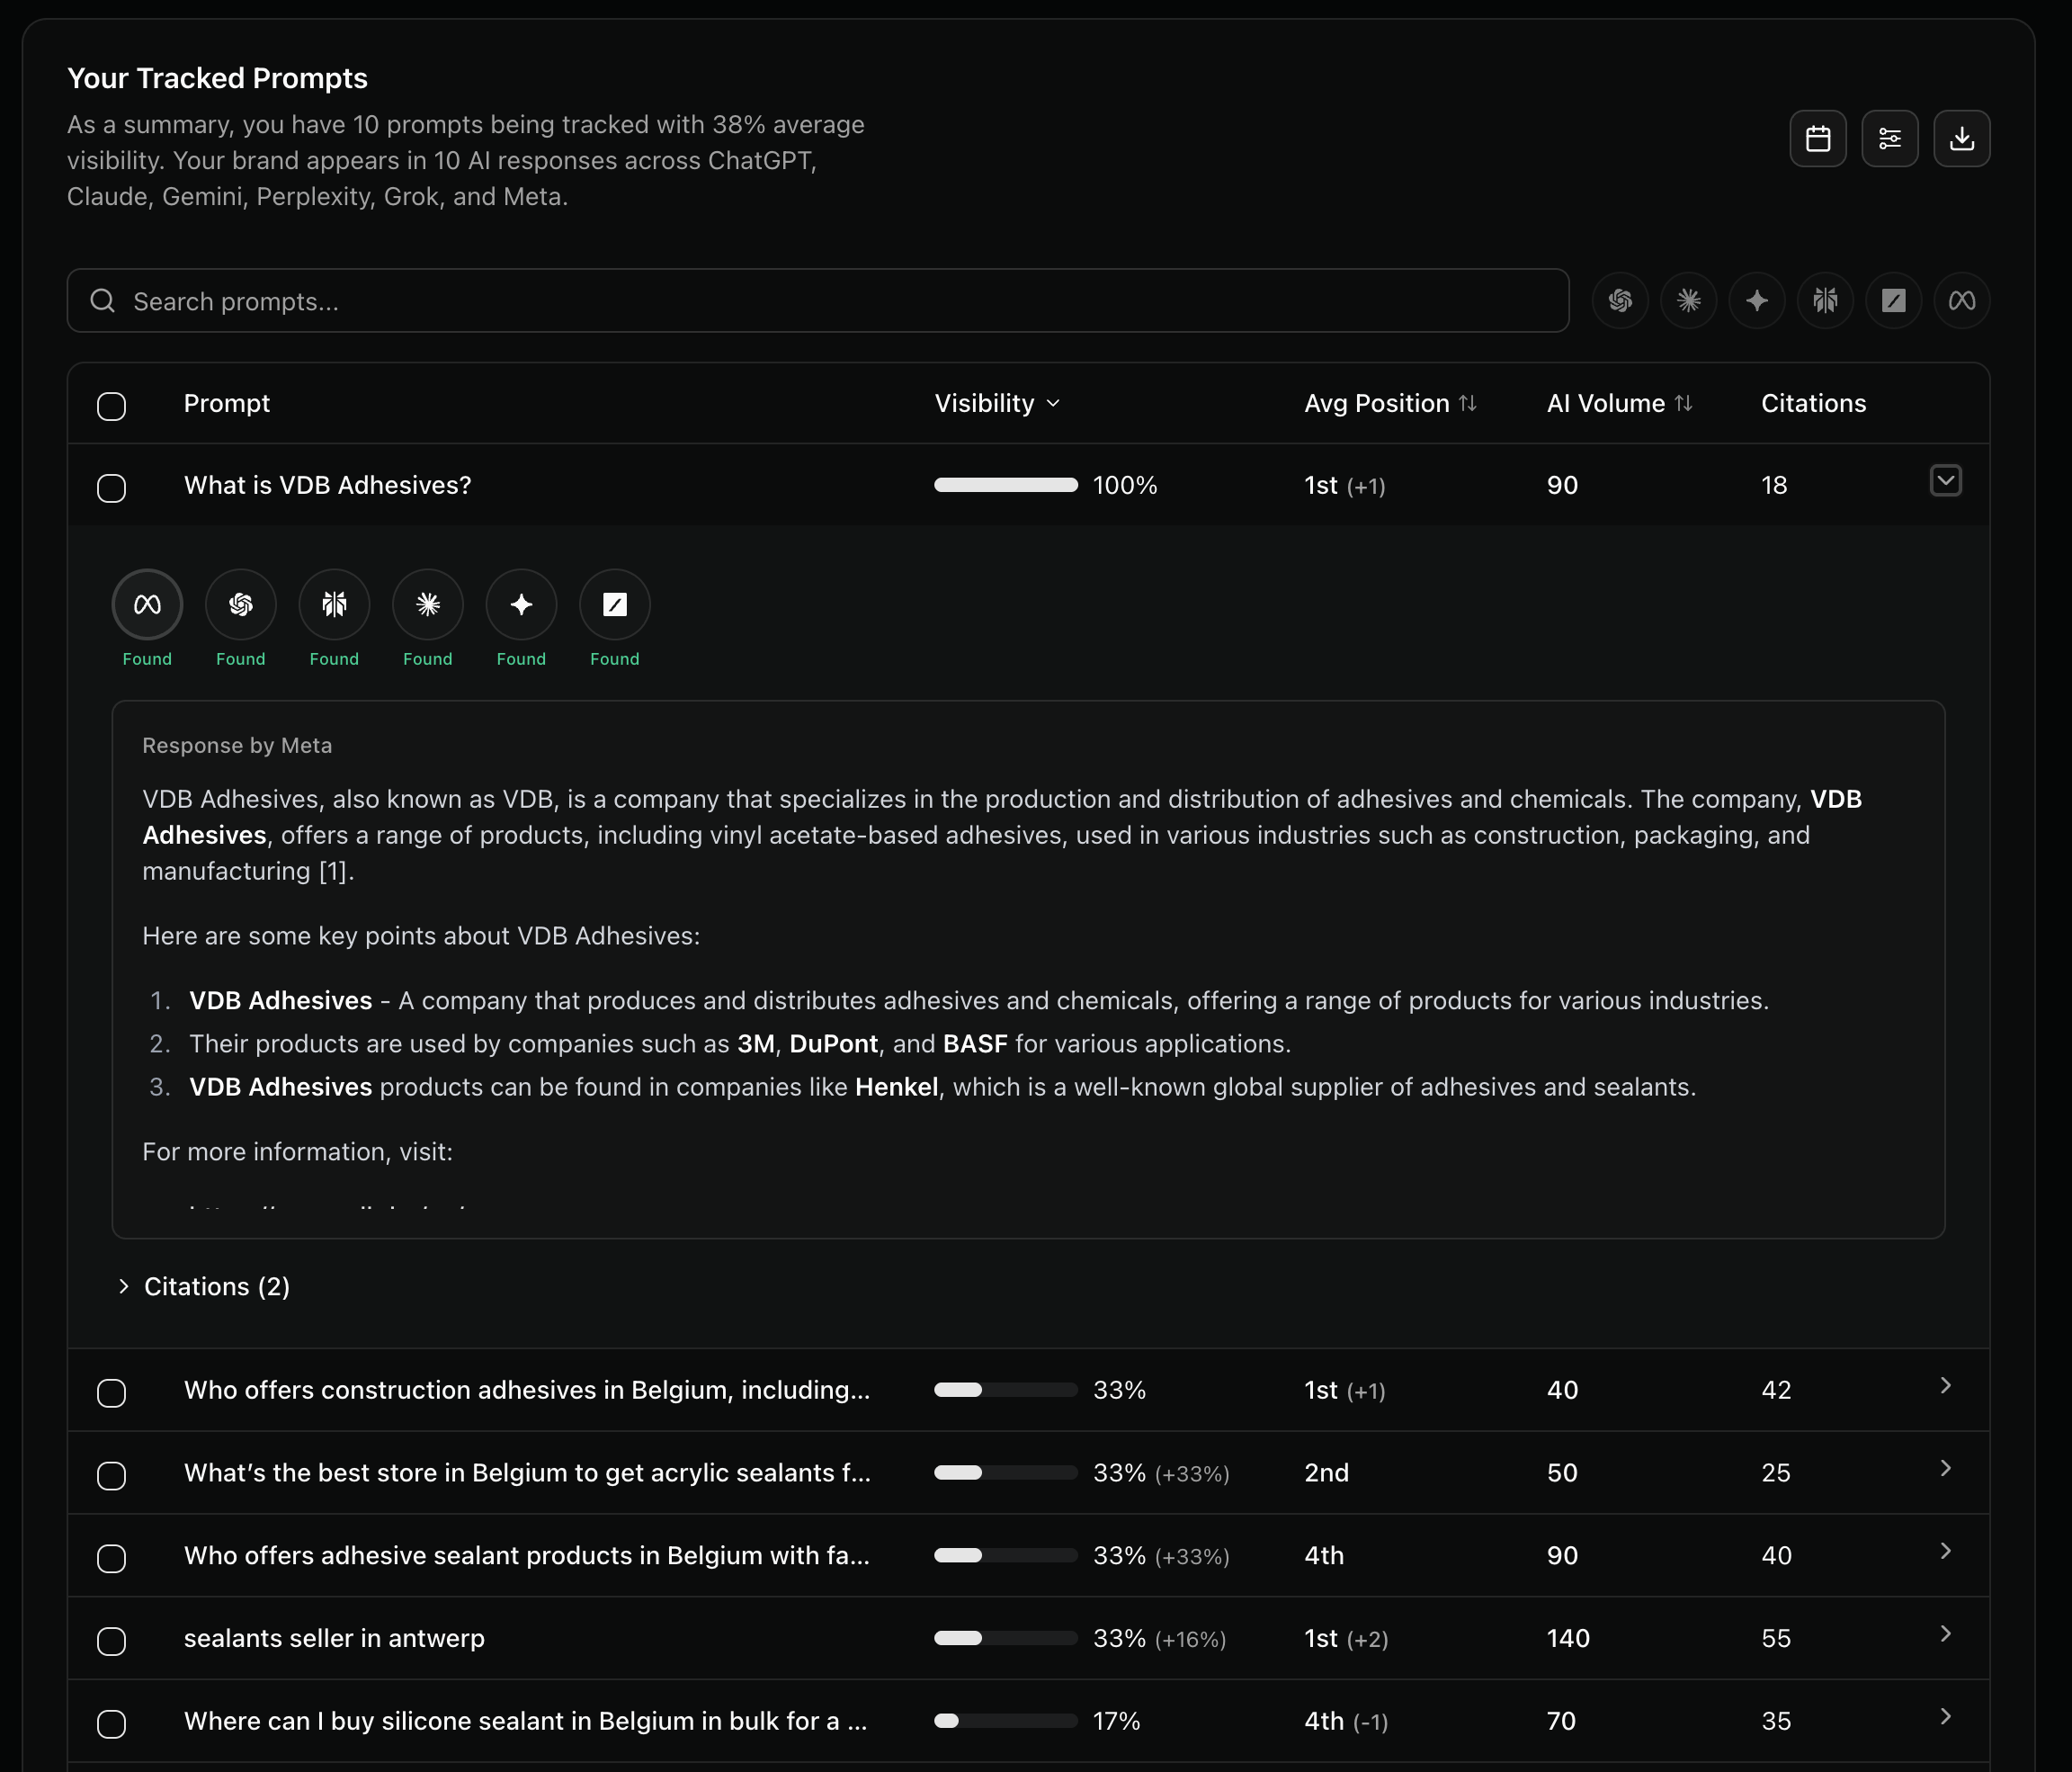Filter by Grok icon beside search bar
Image resolution: width=2072 pixels, height=1772 pixels.
point(1893,300)
